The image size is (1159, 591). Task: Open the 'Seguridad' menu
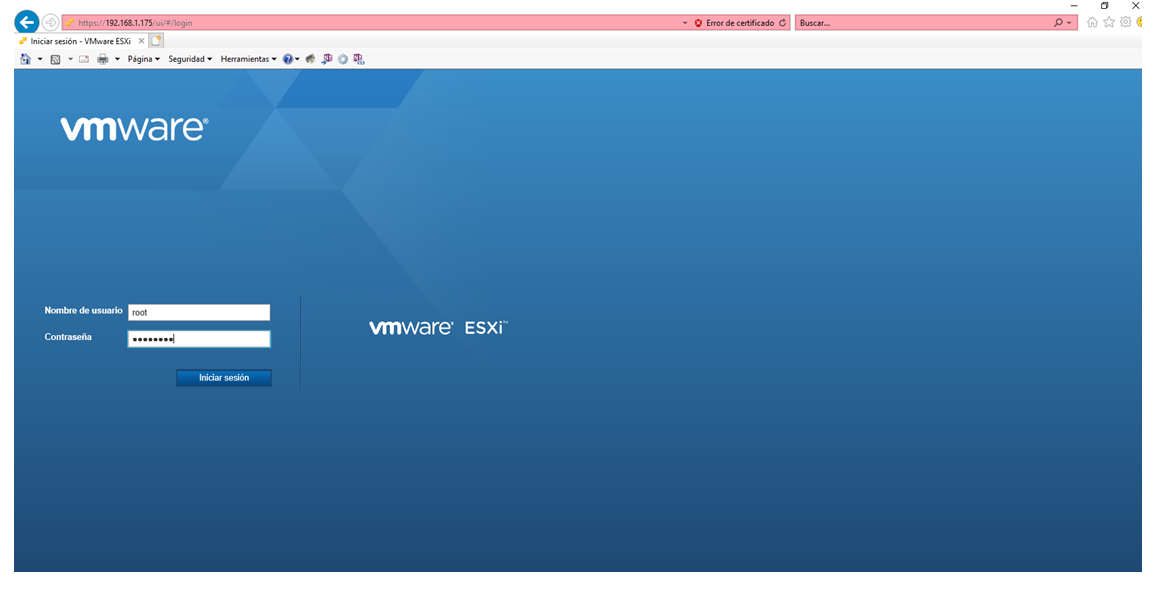click(x=190, y=59)
